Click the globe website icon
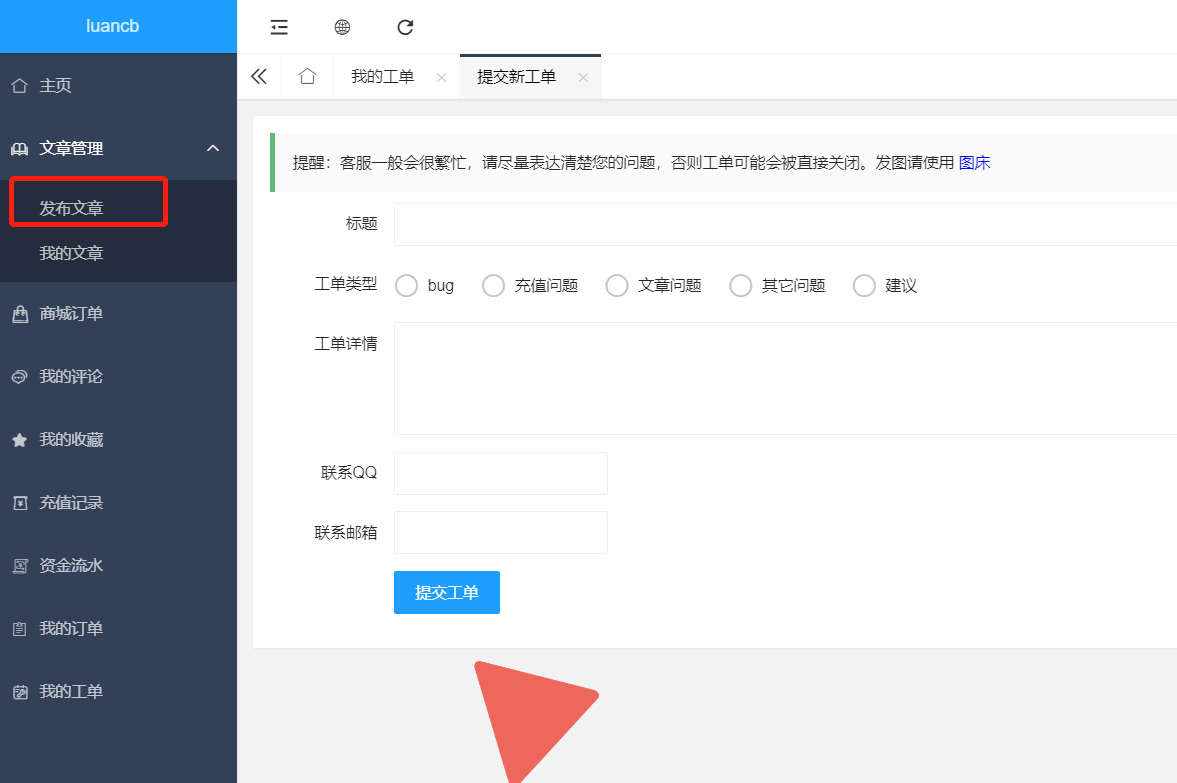This screenshot has width=1177, height=783. [x=342, y=27]
